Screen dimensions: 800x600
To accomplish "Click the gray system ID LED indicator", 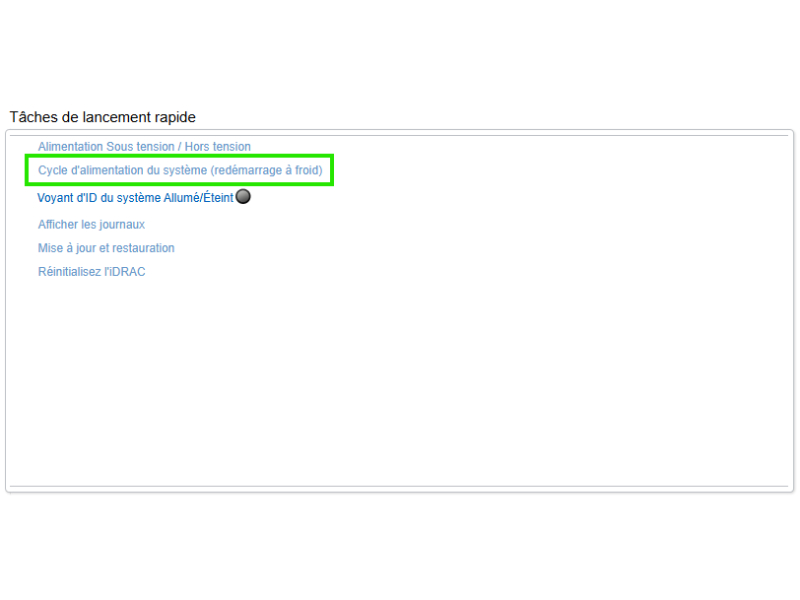I will (242, 197).
